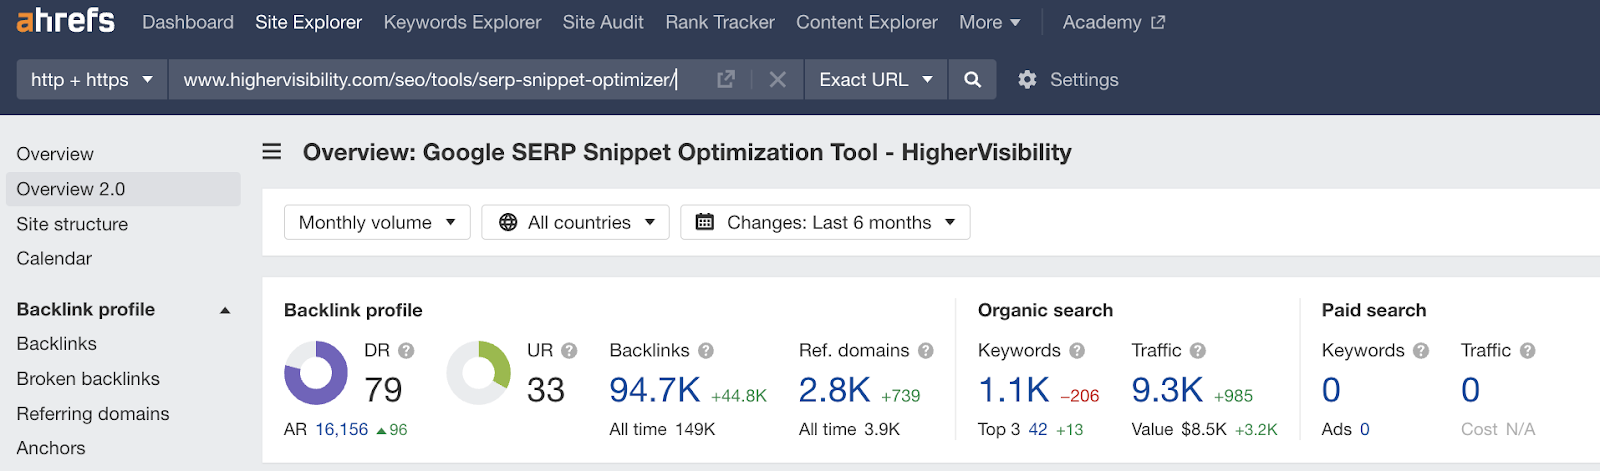Open Keywords Explorer

click(462, 22)
